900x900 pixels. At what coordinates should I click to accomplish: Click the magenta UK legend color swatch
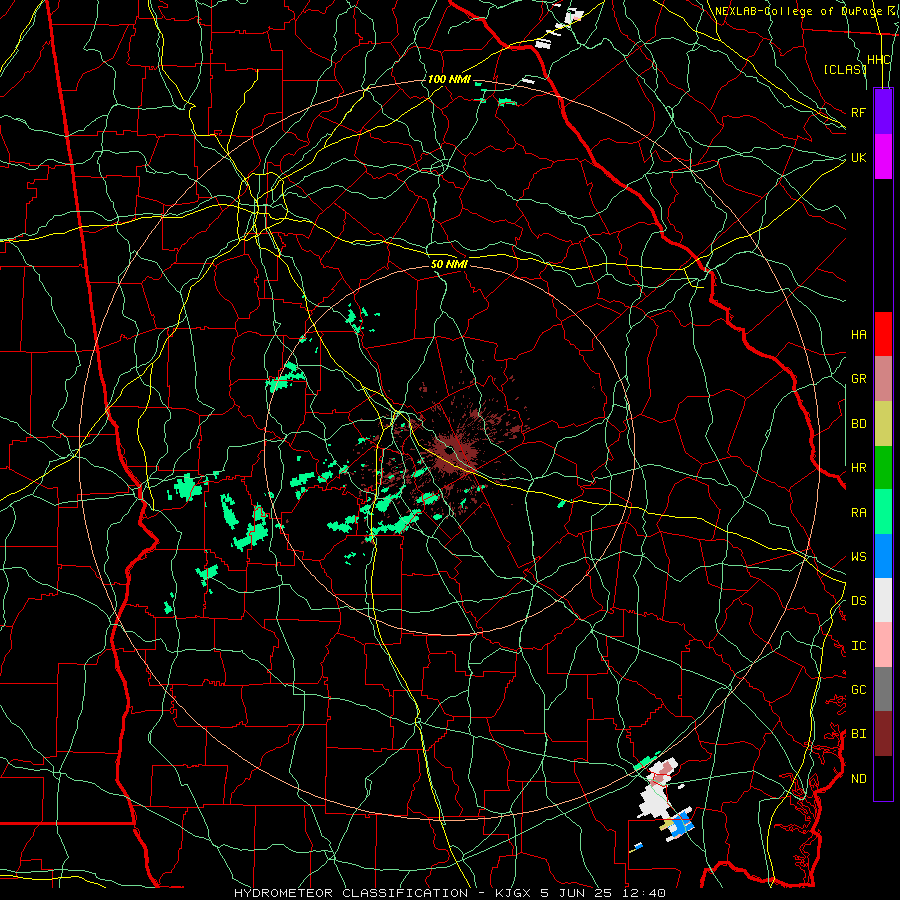click(883, 157)
